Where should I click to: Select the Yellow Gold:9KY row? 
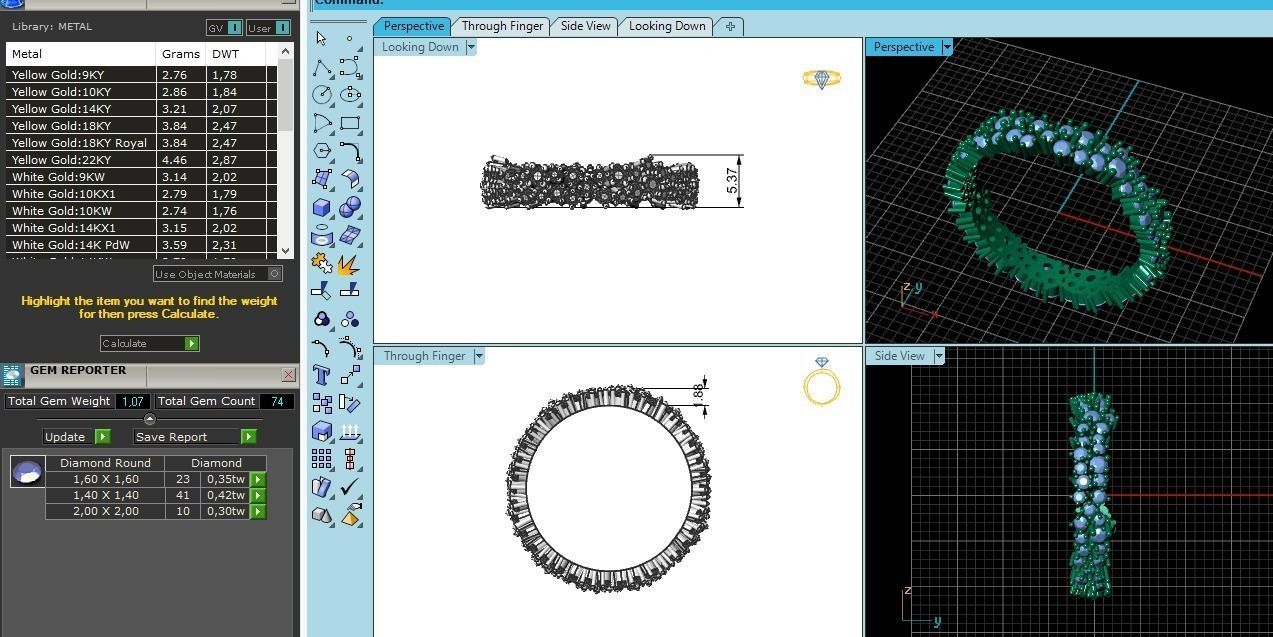click(x=141, y=75)
